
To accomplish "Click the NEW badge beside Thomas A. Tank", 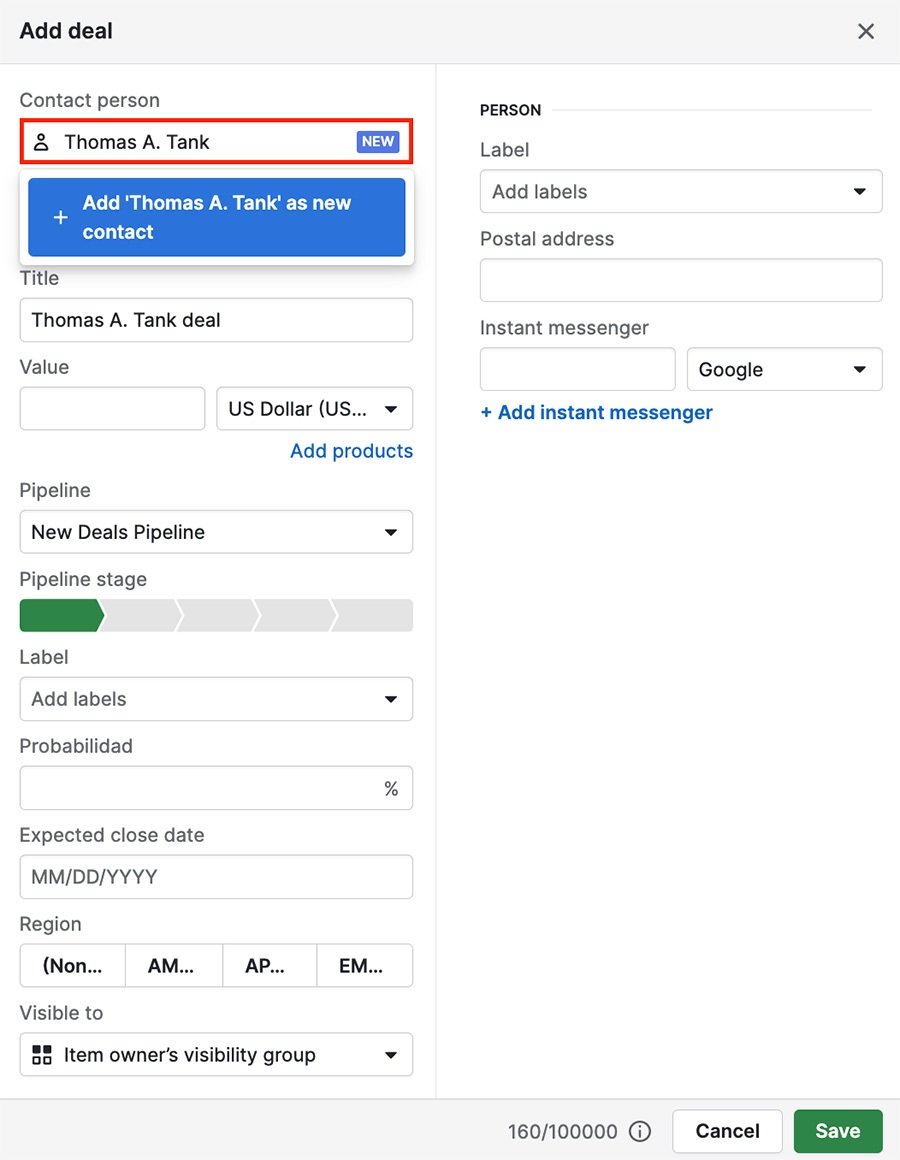I will pos(377,141).
